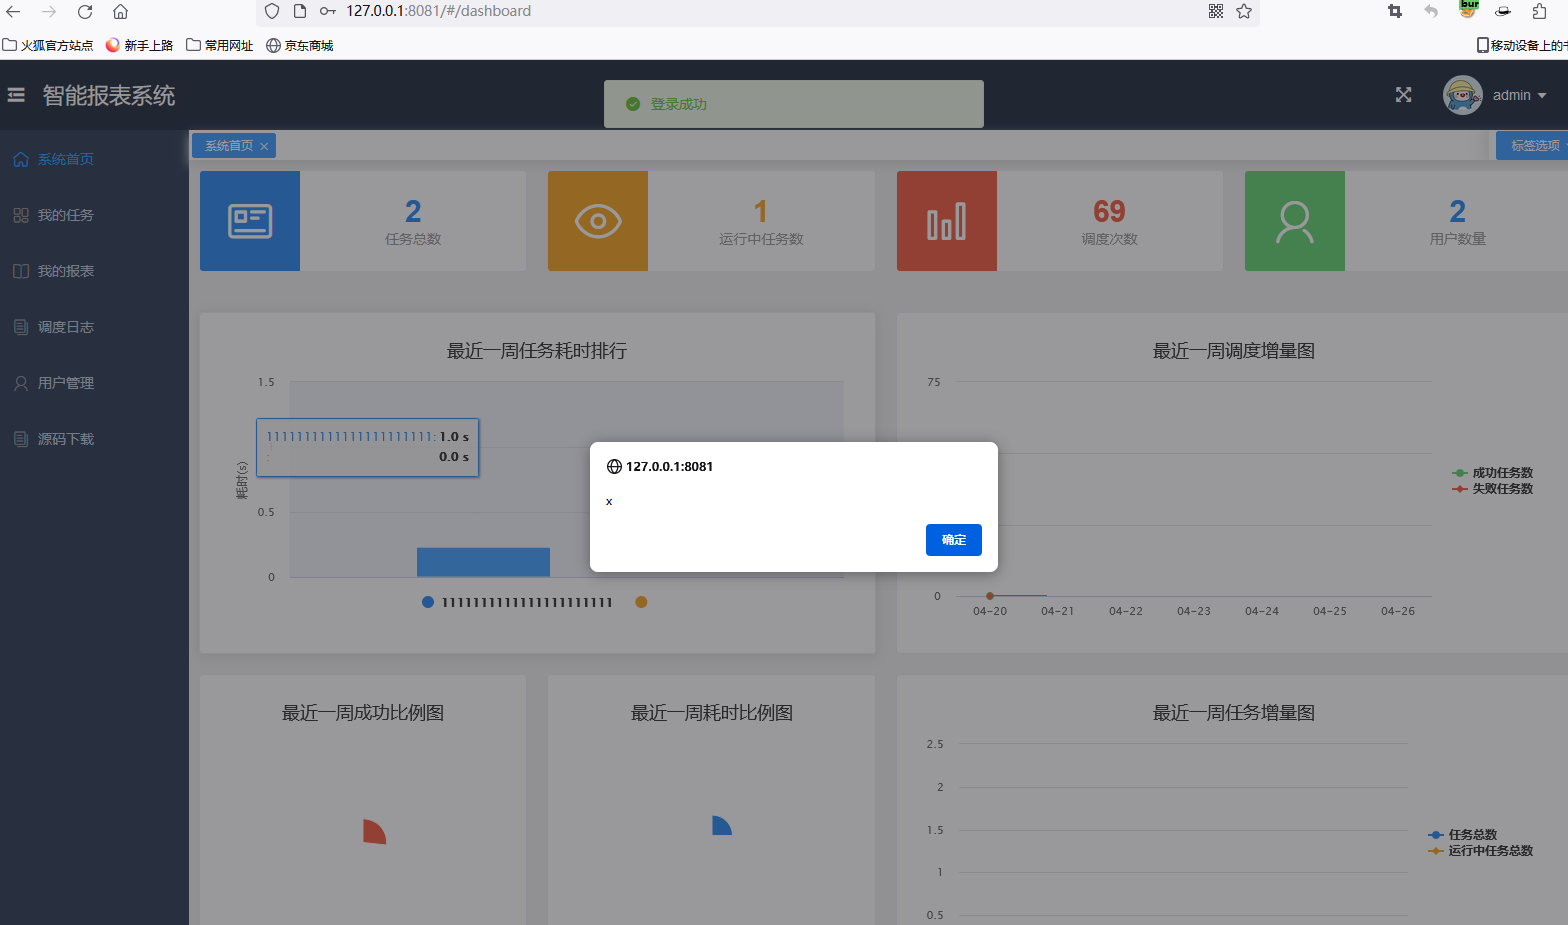1568x925 pixels.
Task: Toggle the 失败任务数 legend series
Action: pos(1492,489)
